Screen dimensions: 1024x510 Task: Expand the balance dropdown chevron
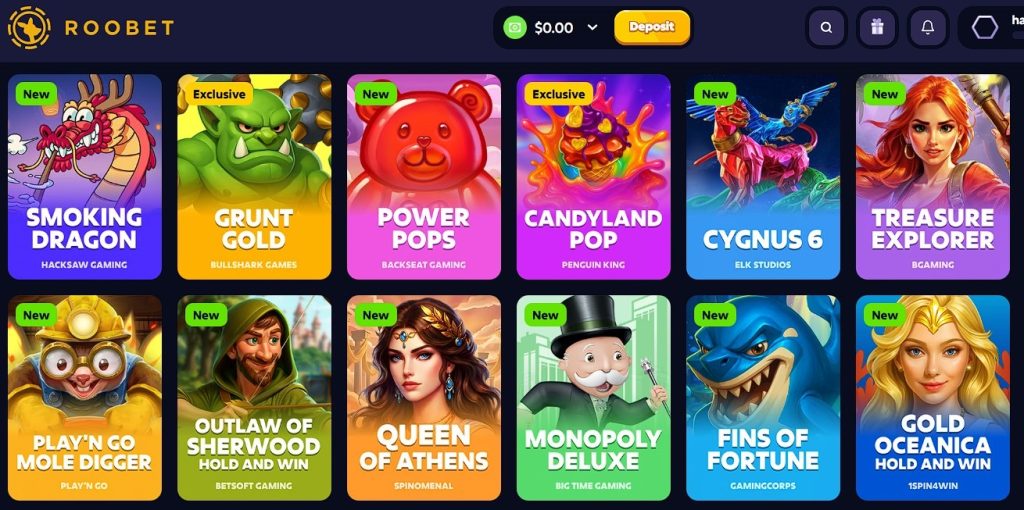592,27
